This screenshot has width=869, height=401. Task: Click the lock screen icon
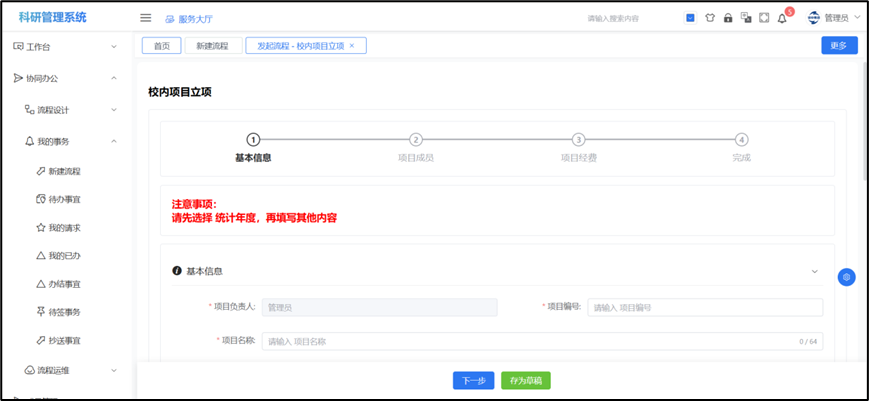click(727, 18)
